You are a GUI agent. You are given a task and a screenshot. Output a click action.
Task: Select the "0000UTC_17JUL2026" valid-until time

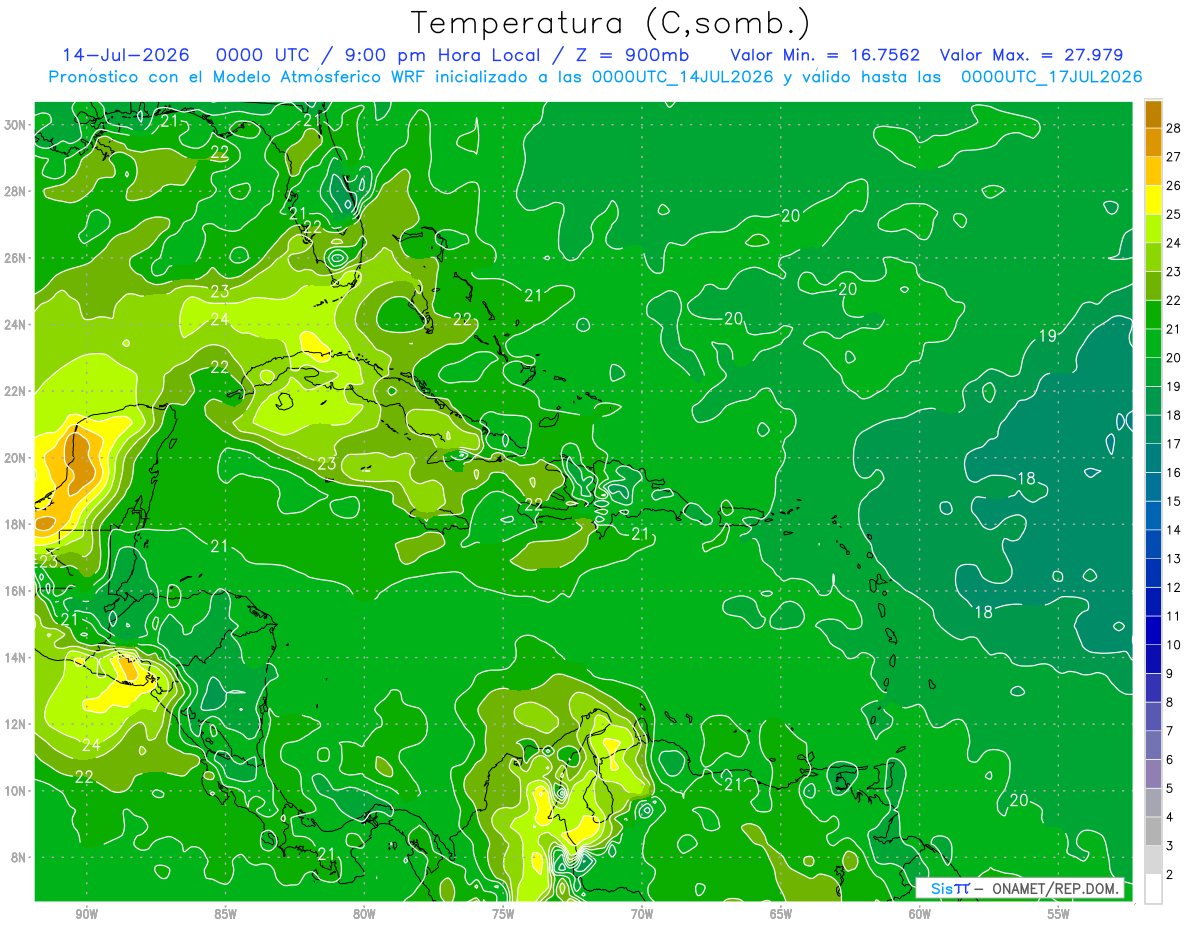(1051, 76)
